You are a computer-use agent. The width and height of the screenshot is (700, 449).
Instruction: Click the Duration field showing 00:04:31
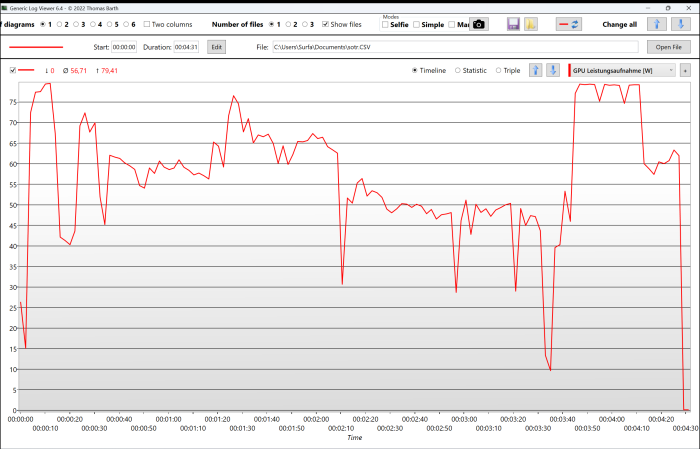[x=186, y=47]
